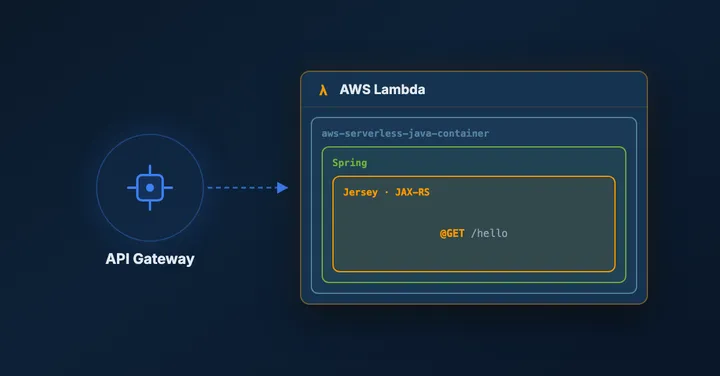
Task: Click the "Jersey · JAX-RS" label
Action: [386, 192]
